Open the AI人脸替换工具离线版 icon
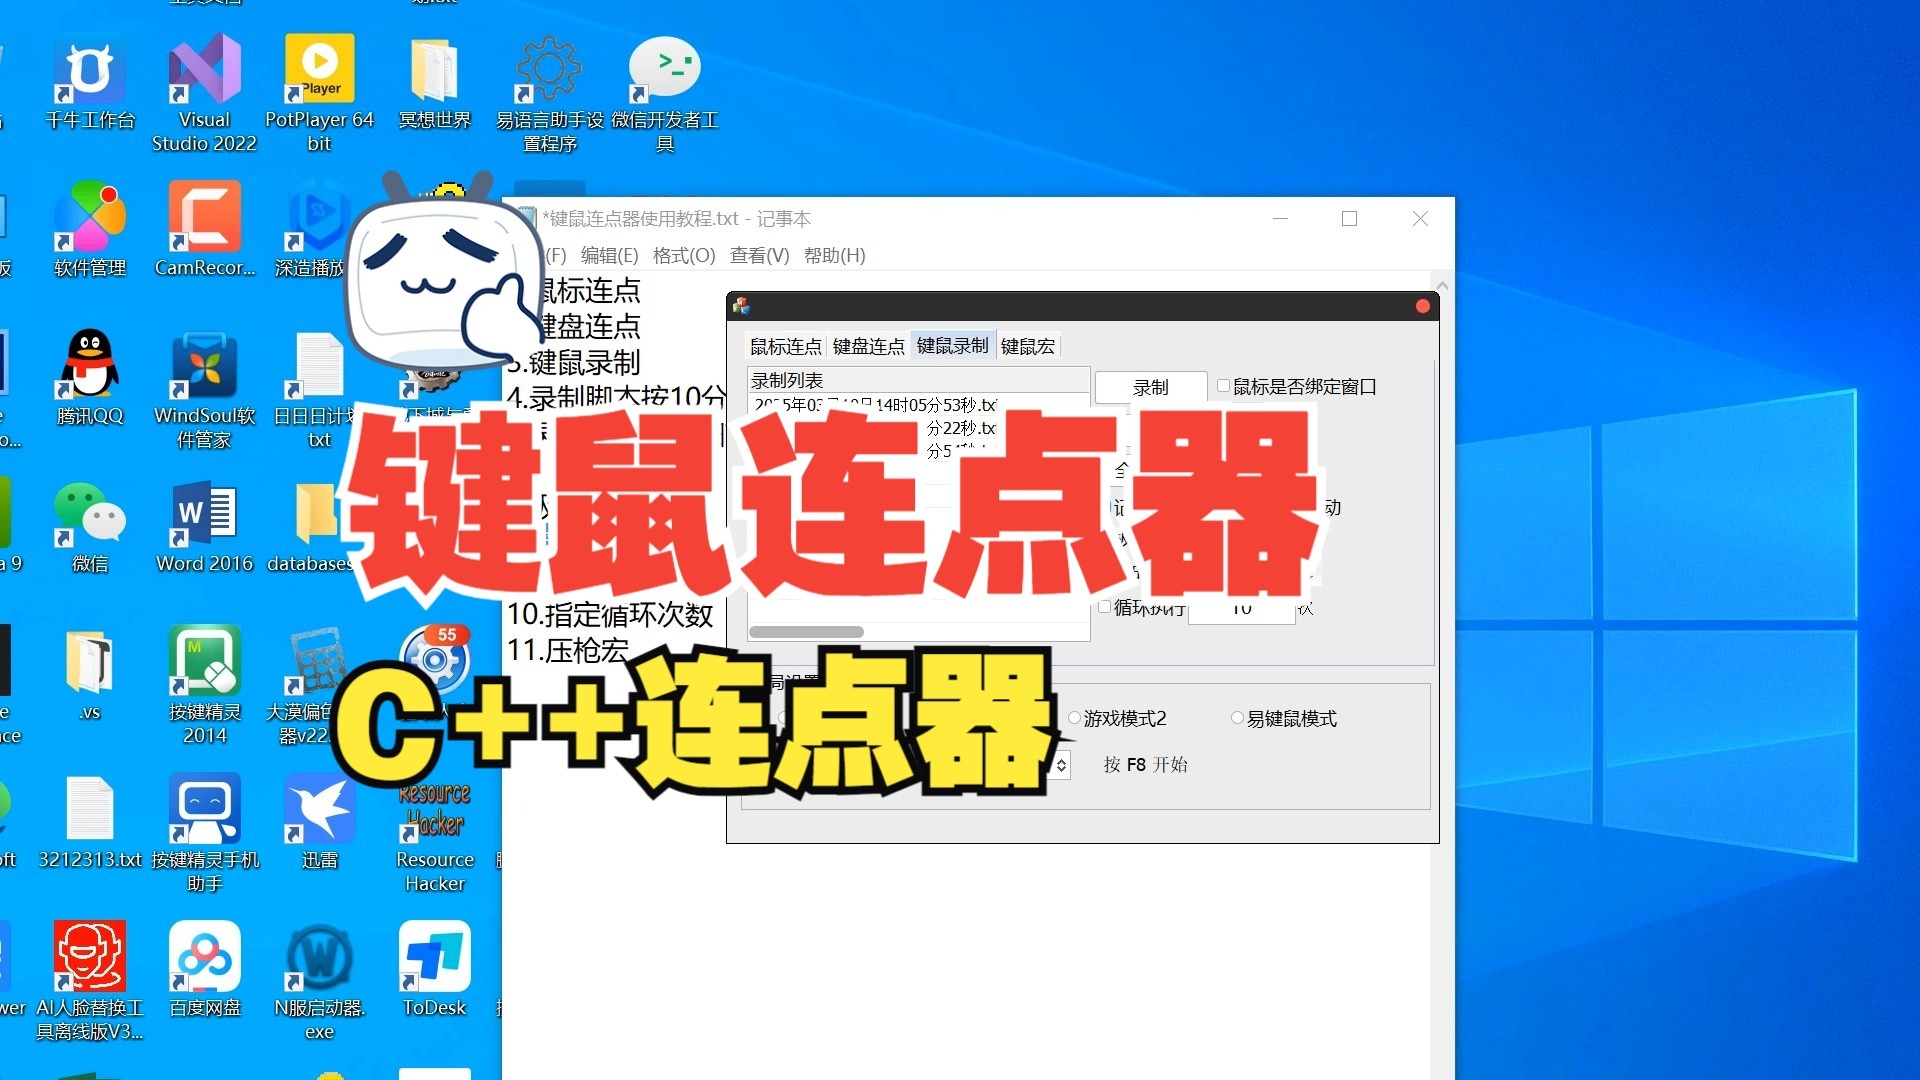This screenshot has height=1080, width=1920. coord(90,980)
